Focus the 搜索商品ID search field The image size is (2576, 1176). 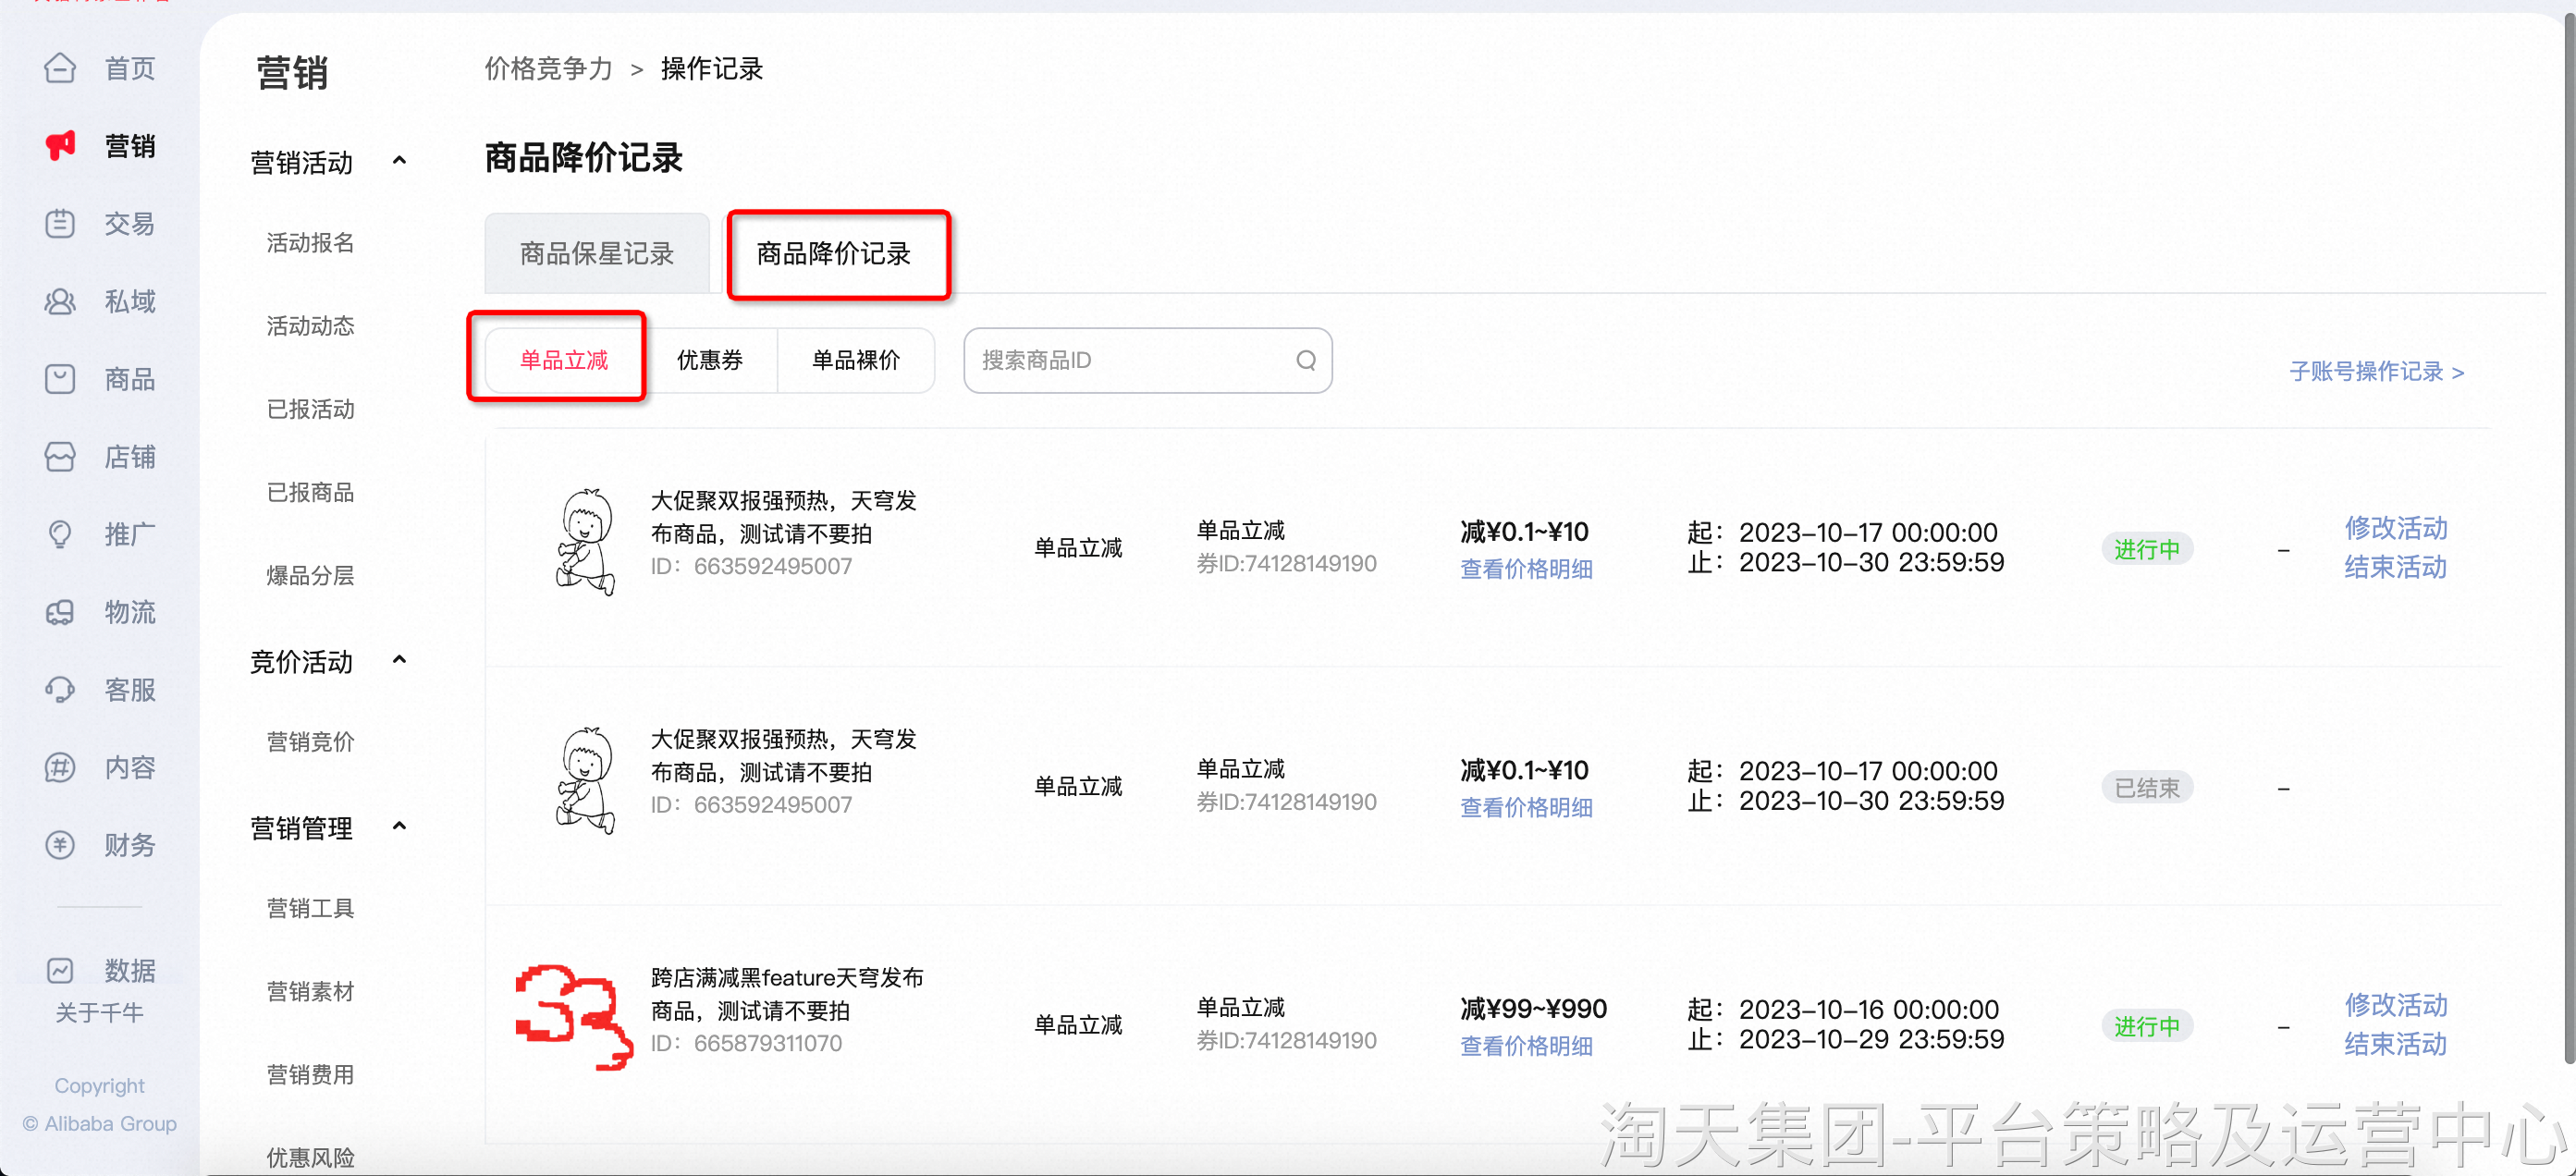tap(1147, 360)
